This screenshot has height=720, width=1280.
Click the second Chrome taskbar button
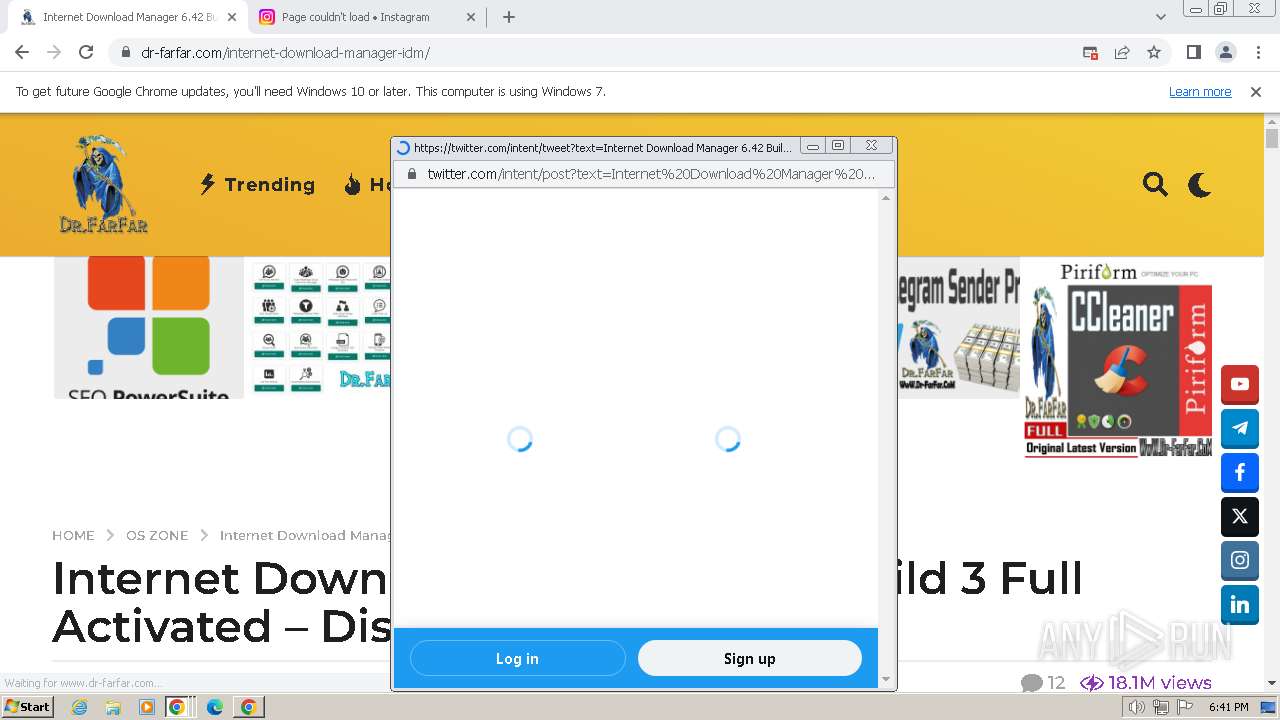[248, 707]
